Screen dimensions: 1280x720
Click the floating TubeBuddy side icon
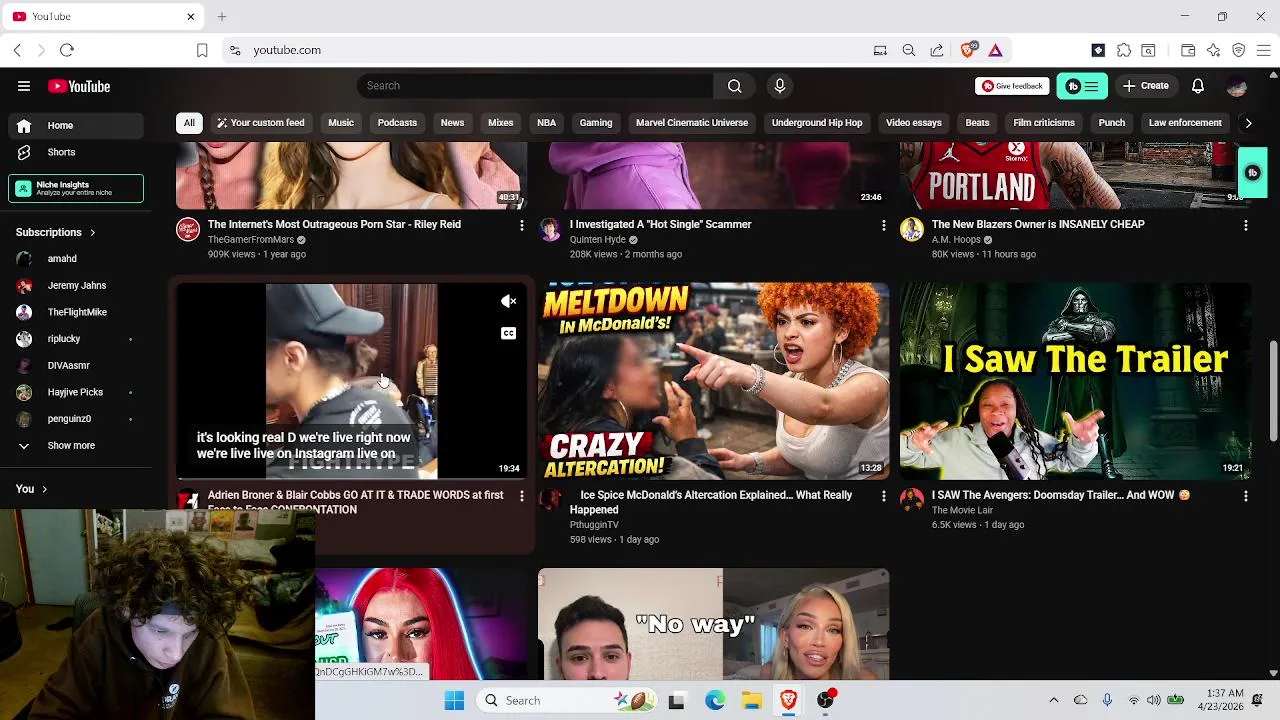(x=1252, y=173)
